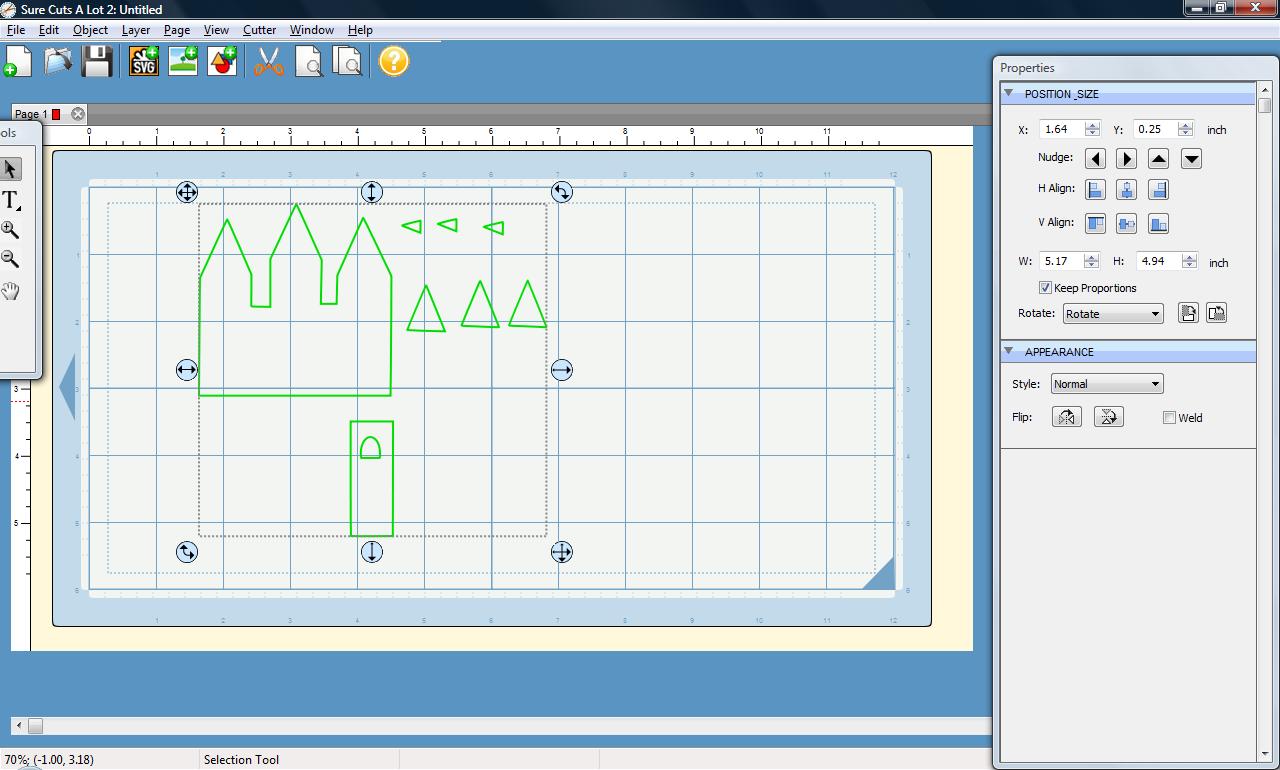Select the Hand pan tool
The image size is (1280, 770).
coord(10,291)
